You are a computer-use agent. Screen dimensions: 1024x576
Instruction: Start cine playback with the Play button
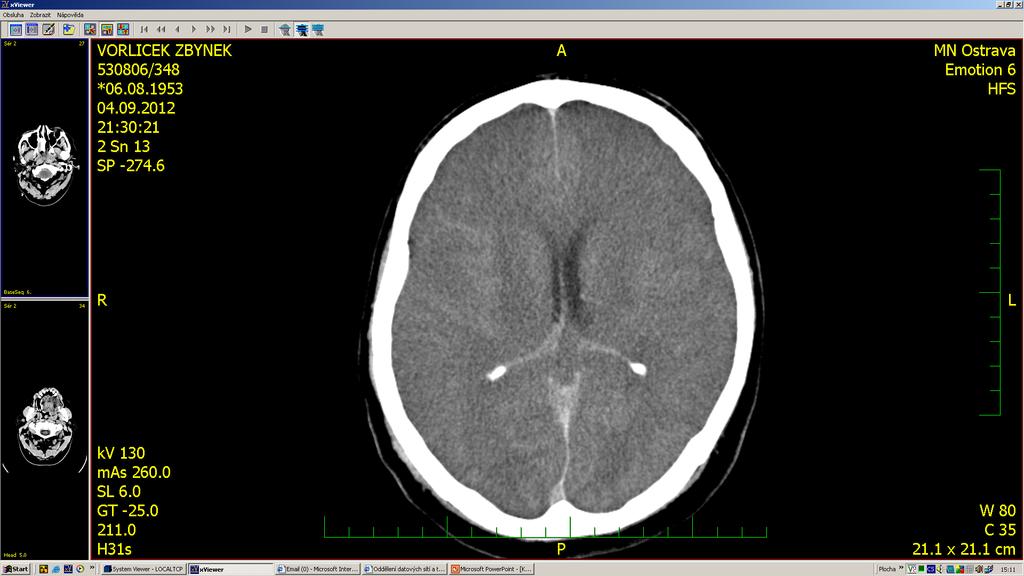point(248,29)
